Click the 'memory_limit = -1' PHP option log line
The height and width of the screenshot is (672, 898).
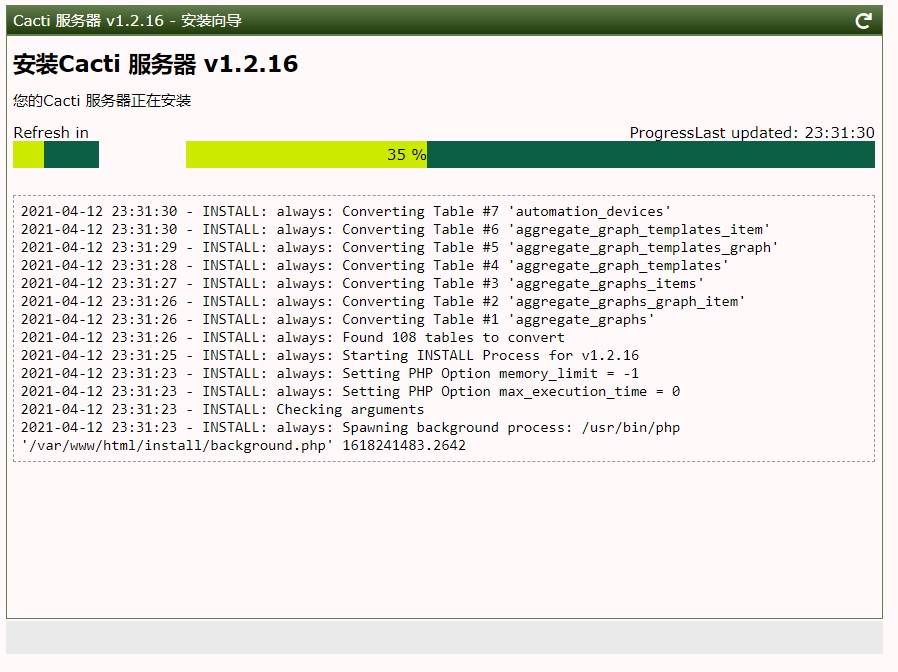point(329,374)
